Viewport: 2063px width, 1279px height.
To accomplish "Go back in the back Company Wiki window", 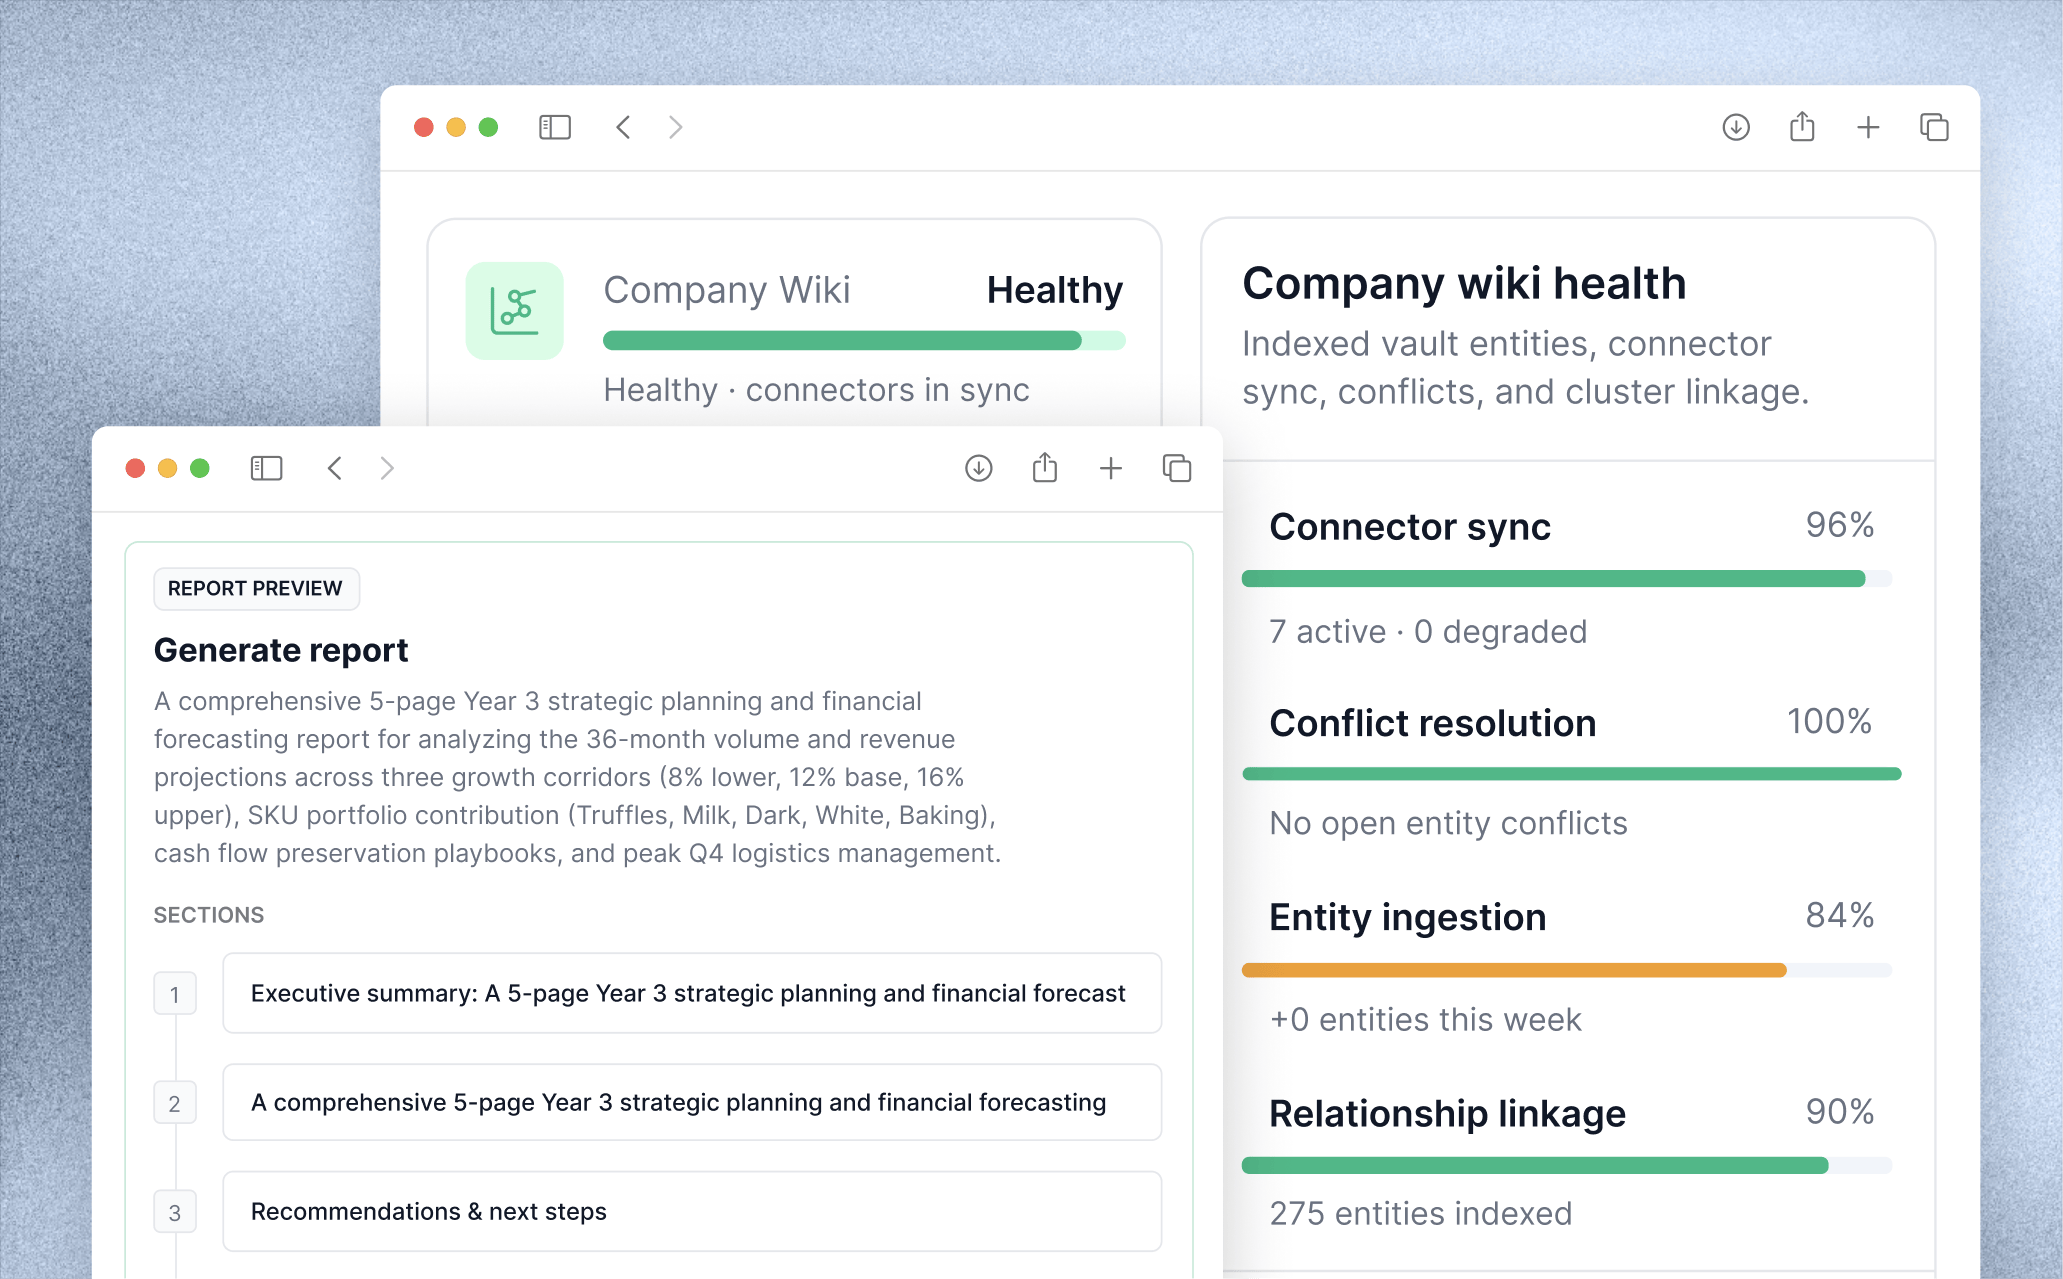I will pos(623,127).
